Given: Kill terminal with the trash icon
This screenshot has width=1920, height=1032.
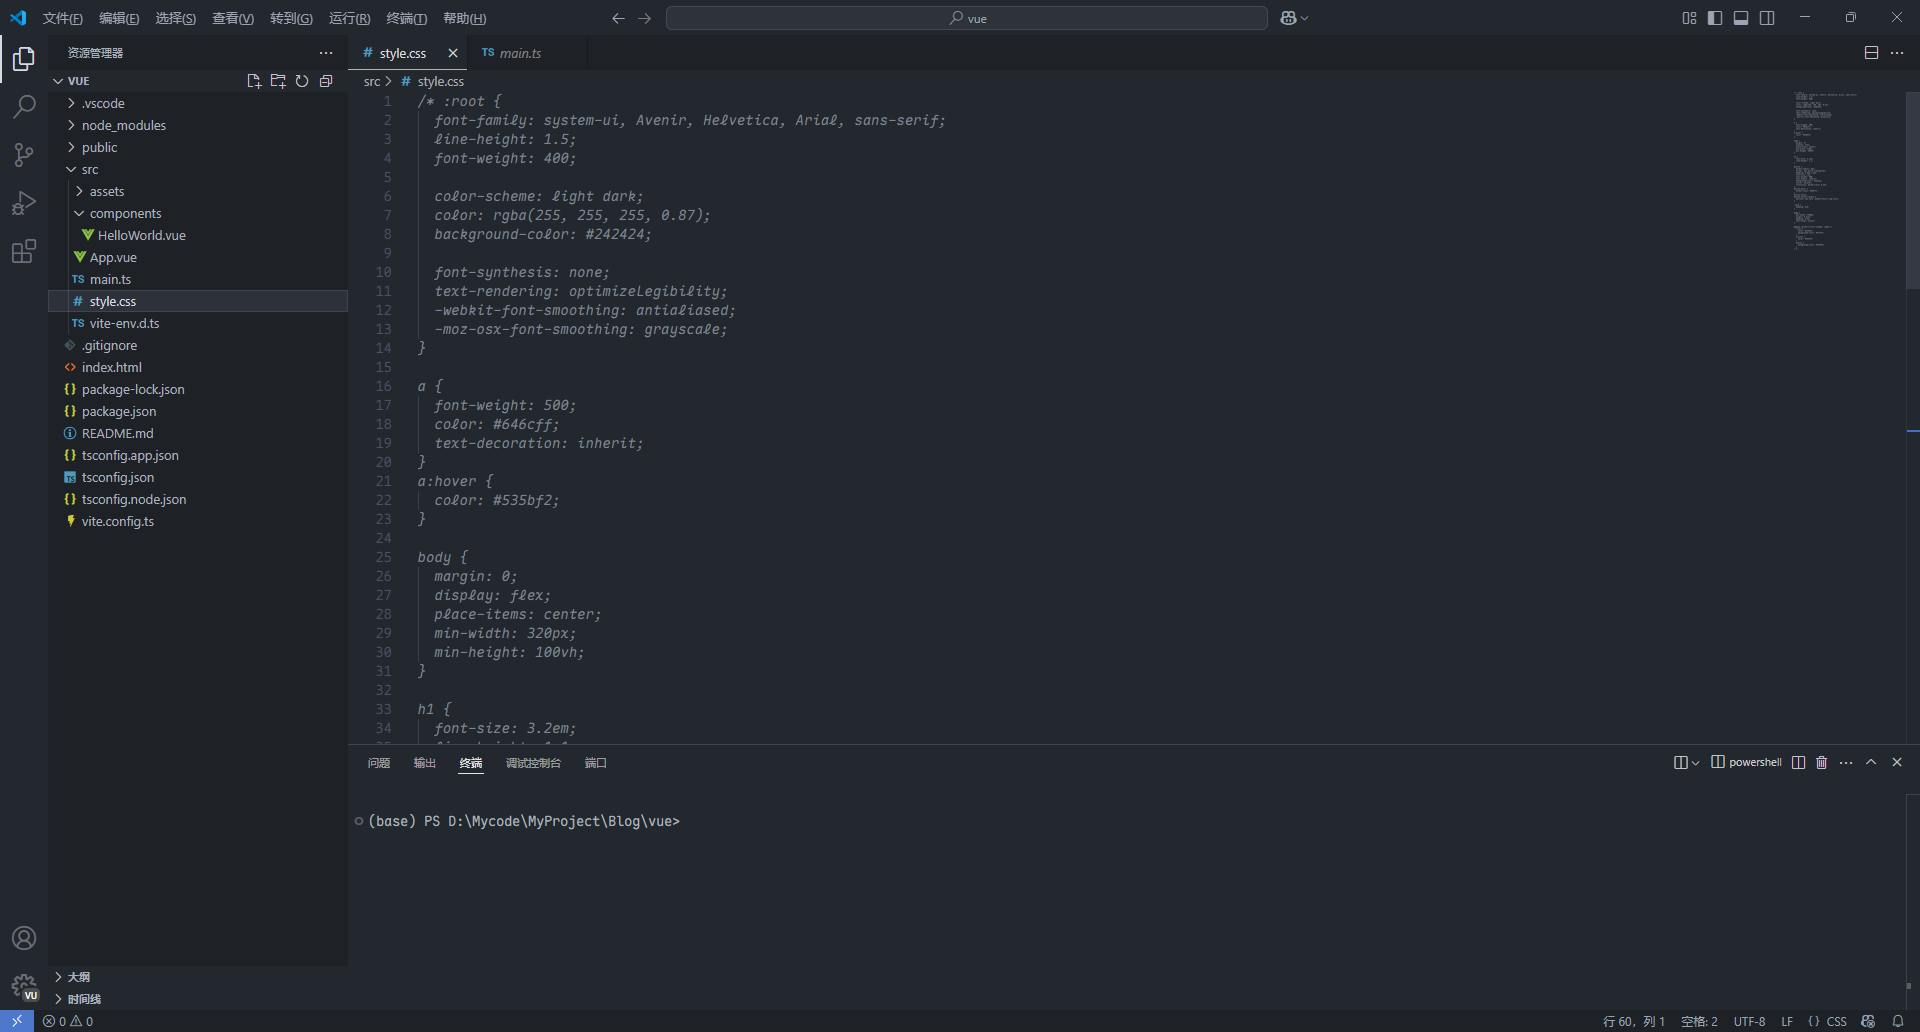Looking at the screenshot, I should [x=1821, y=763].
